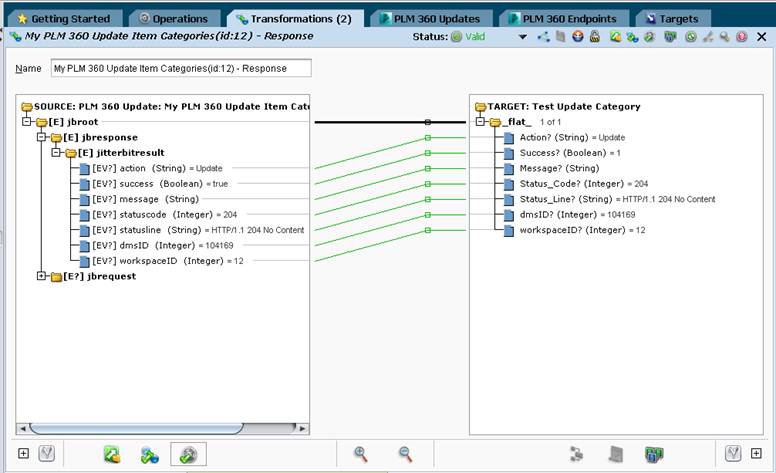
Task: Click the red round icon beside close X
Action: (x=741, y=36)
